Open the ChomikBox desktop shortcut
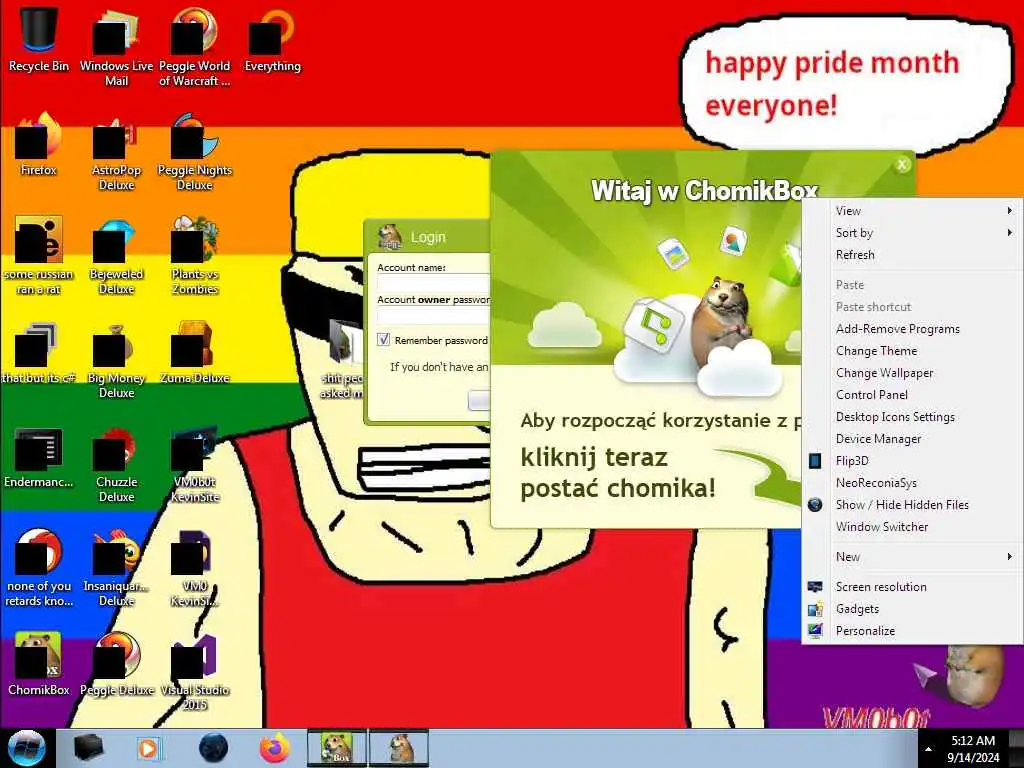The height and width of the screenshot is (768, 1024). pos(39,663)
